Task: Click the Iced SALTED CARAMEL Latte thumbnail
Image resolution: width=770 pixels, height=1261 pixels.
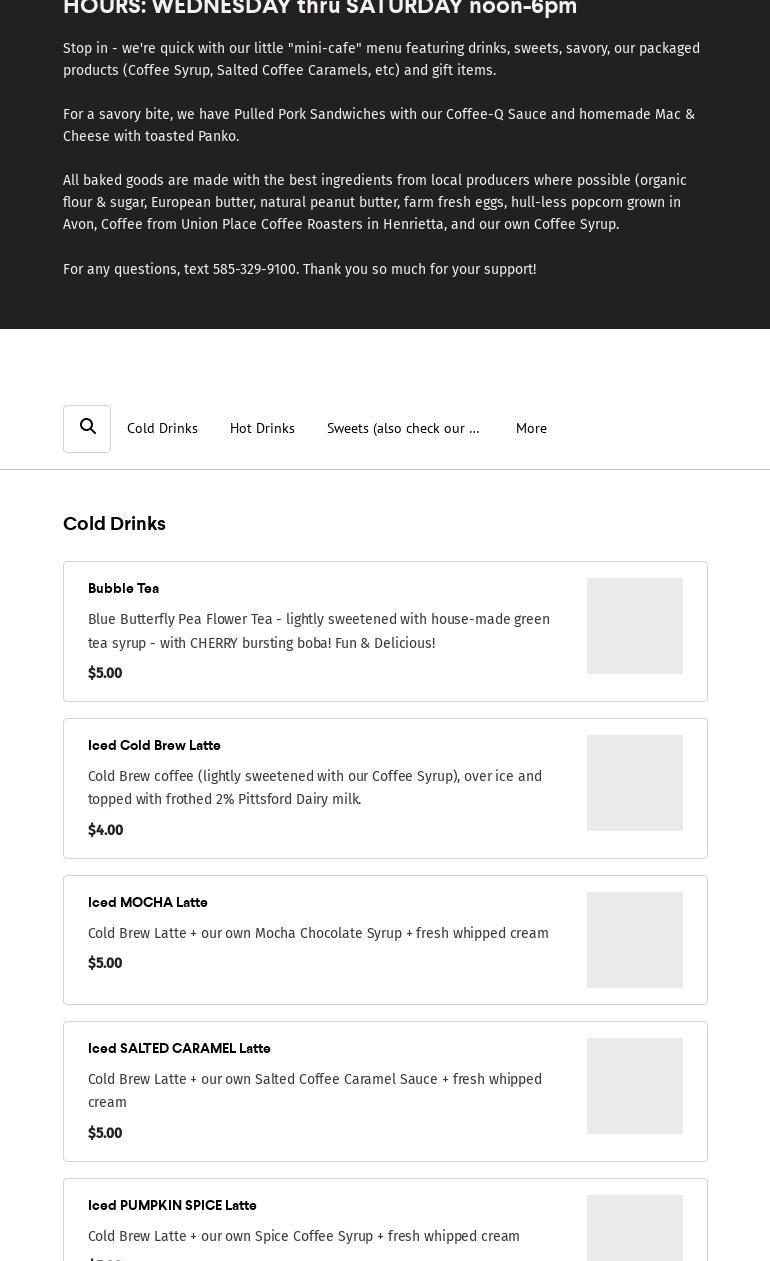Action: [x=634, y=1086]
